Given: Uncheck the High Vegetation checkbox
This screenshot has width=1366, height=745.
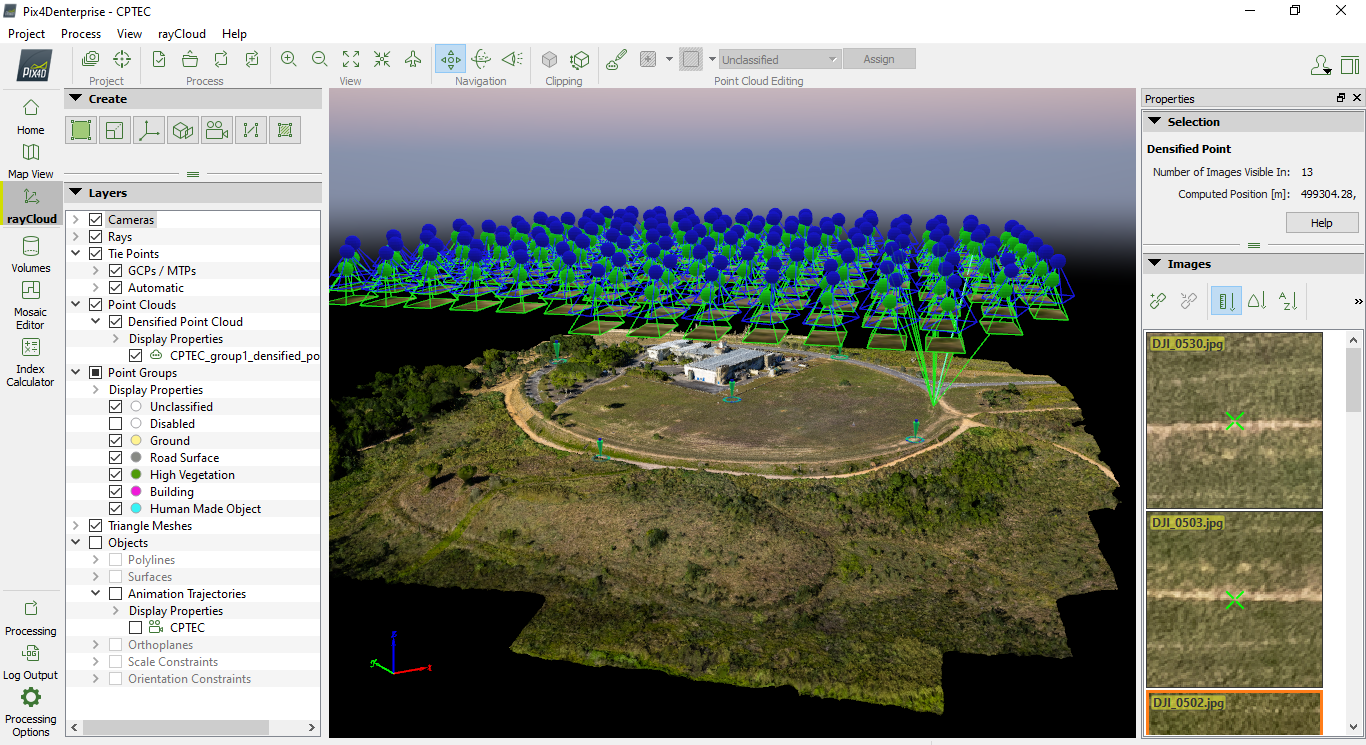Looking at the screenshot, I should point(116,475).
